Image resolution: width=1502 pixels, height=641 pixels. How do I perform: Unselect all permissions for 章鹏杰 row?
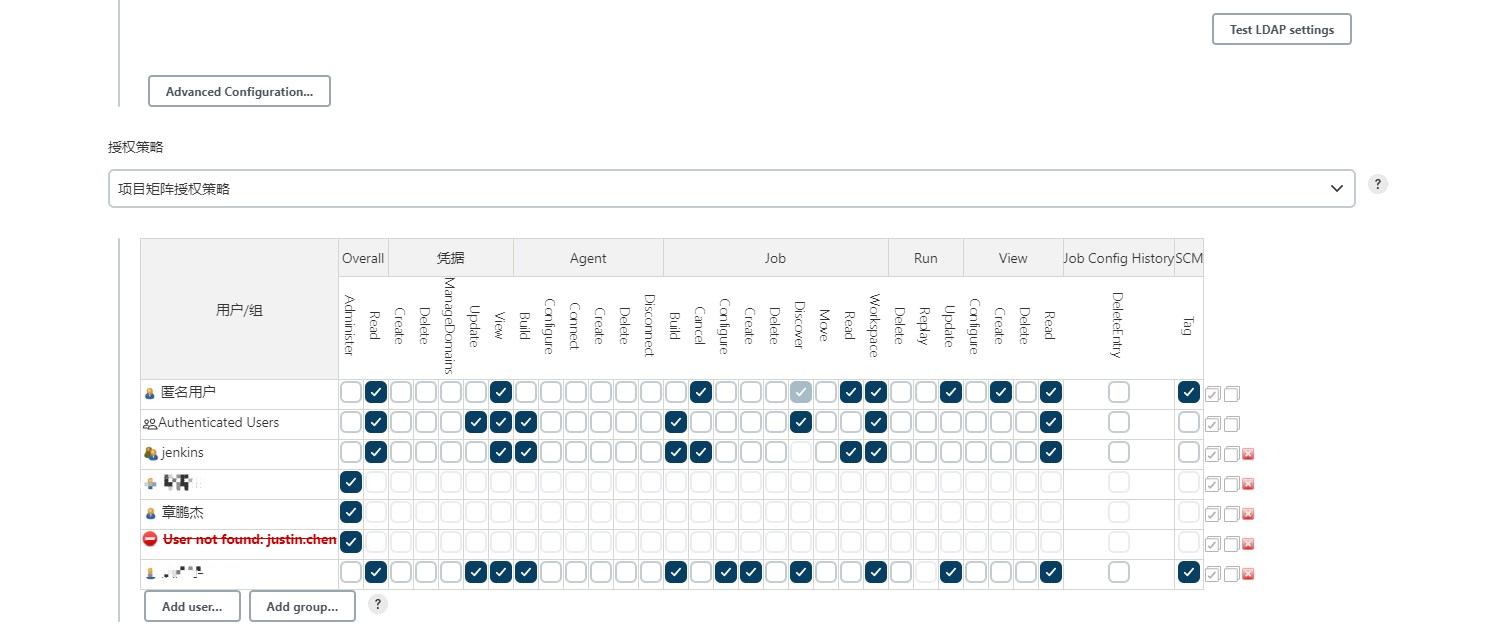coord(1232,514)
